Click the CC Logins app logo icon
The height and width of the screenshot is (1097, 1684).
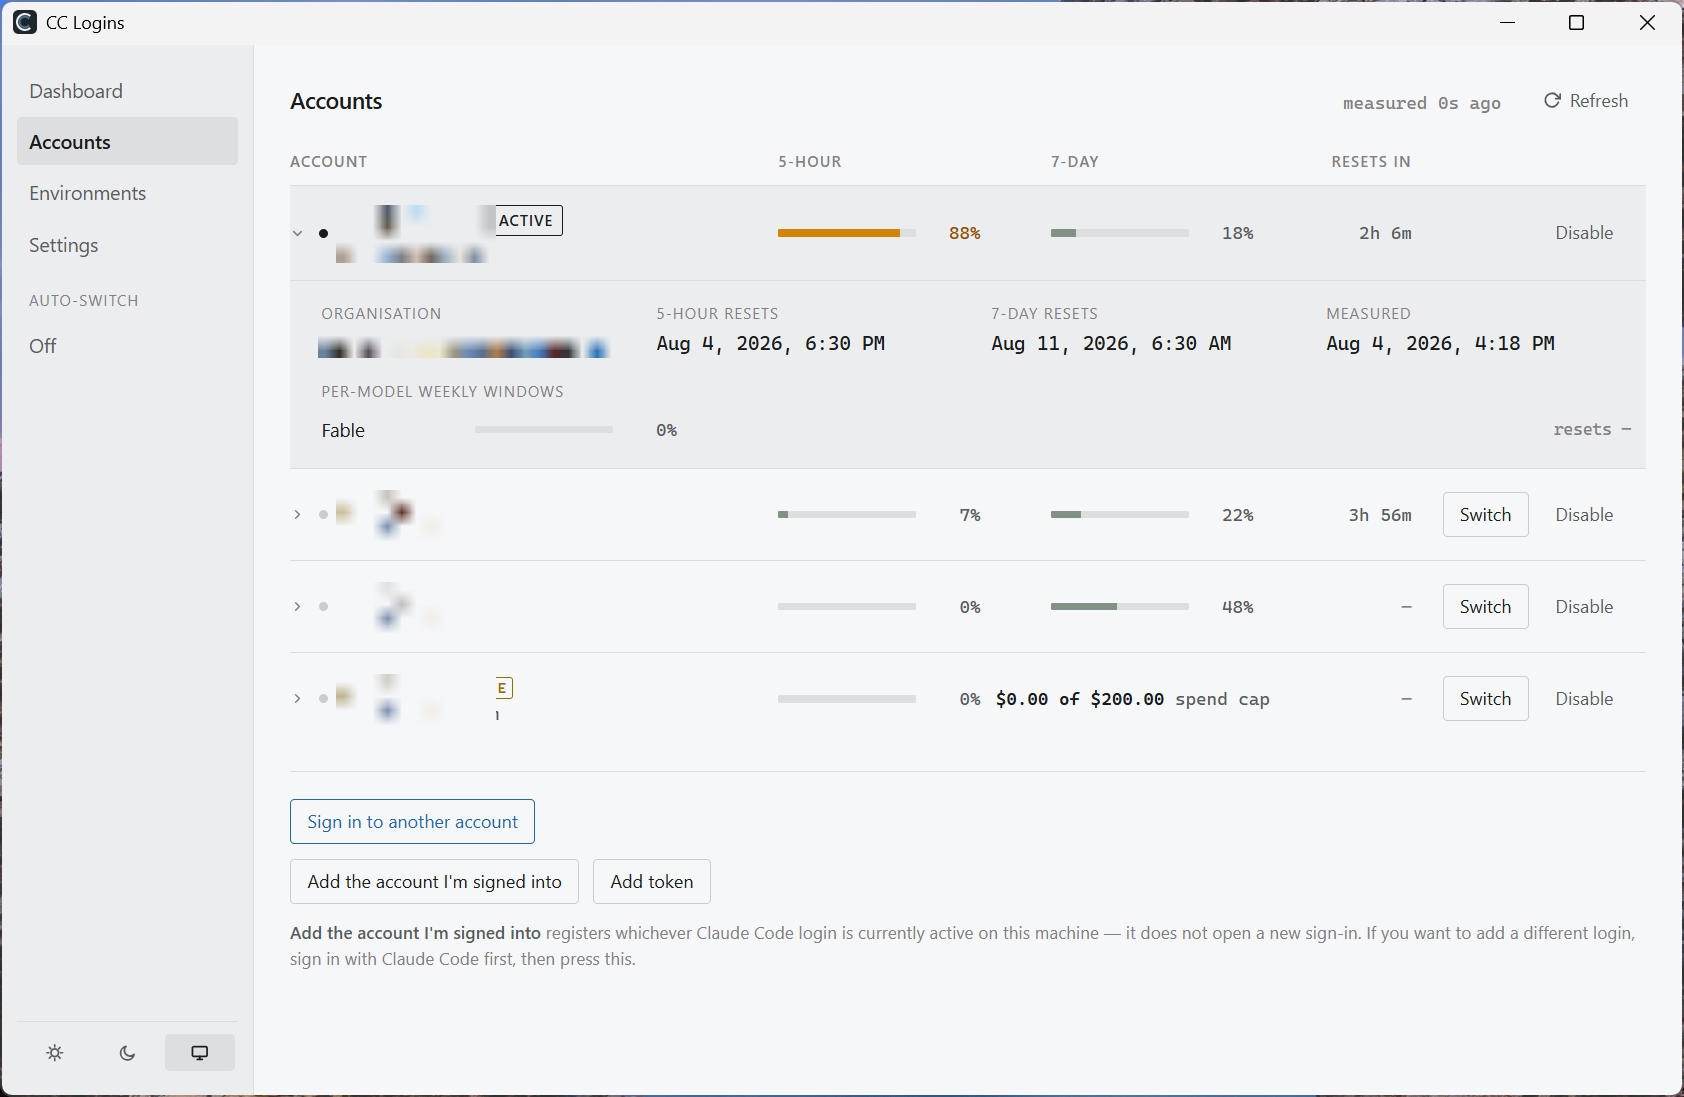click(x=25, y=22)
